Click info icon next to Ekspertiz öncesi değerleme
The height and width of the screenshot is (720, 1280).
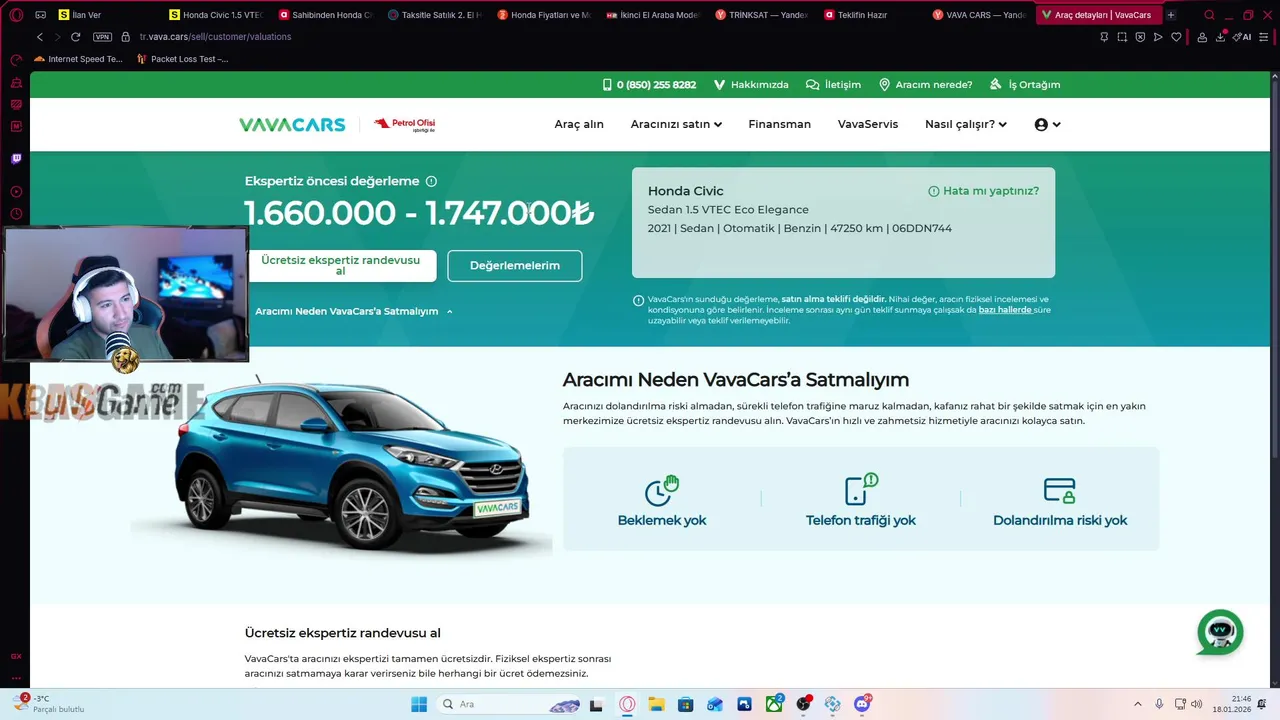tap(431, 181)
